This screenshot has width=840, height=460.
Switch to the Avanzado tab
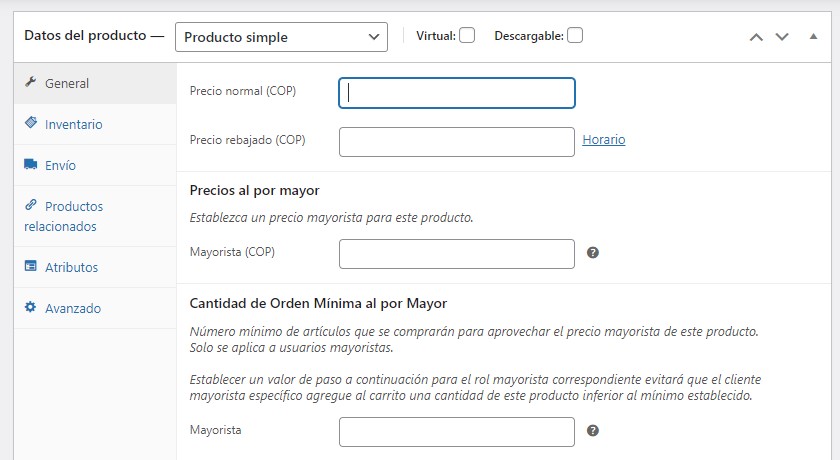pos(73,308)
